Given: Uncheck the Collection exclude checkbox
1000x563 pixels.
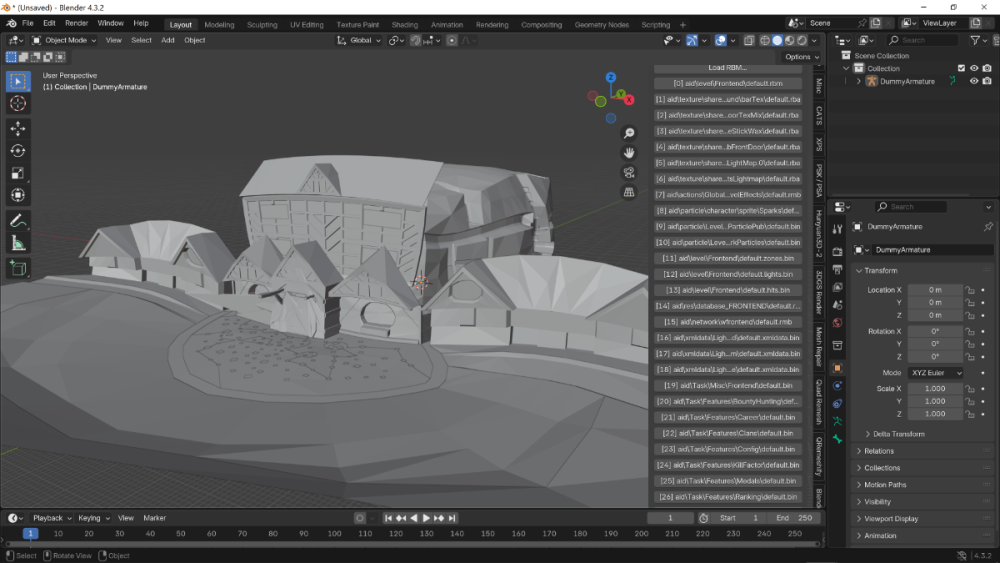Looking at the screenshot, I should [x=961, y=68].
